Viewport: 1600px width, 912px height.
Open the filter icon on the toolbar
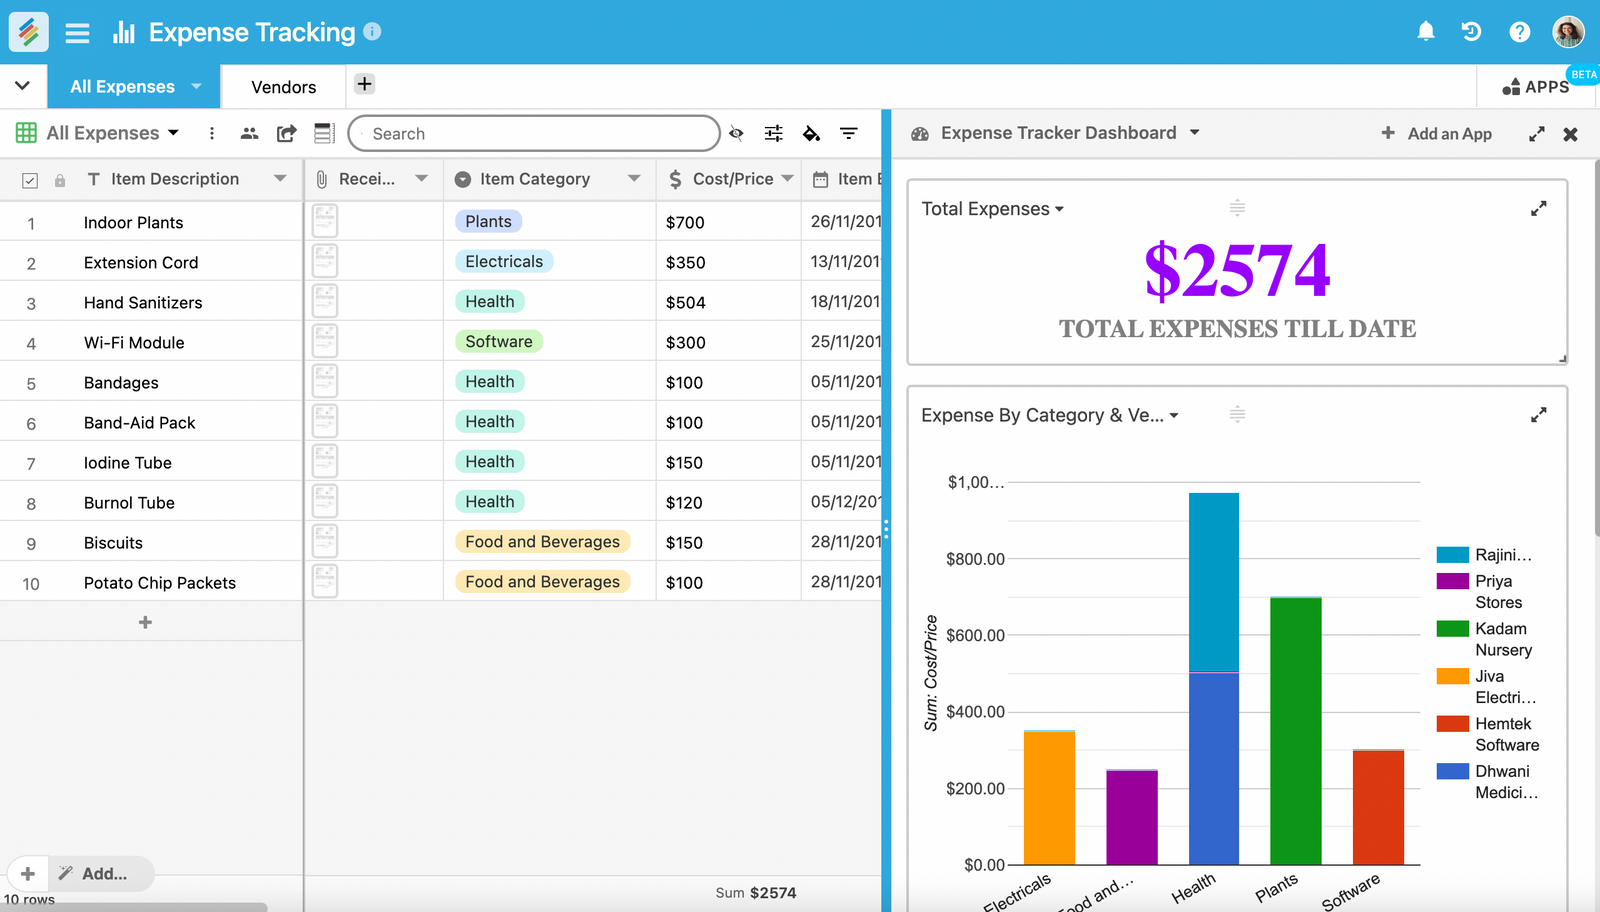click(x=849, y=133)
